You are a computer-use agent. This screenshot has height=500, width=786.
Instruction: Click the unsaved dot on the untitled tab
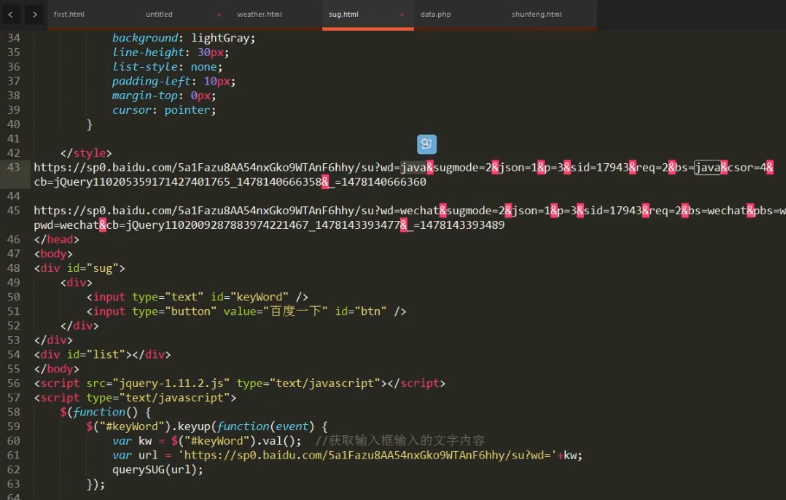coord(219,15)
